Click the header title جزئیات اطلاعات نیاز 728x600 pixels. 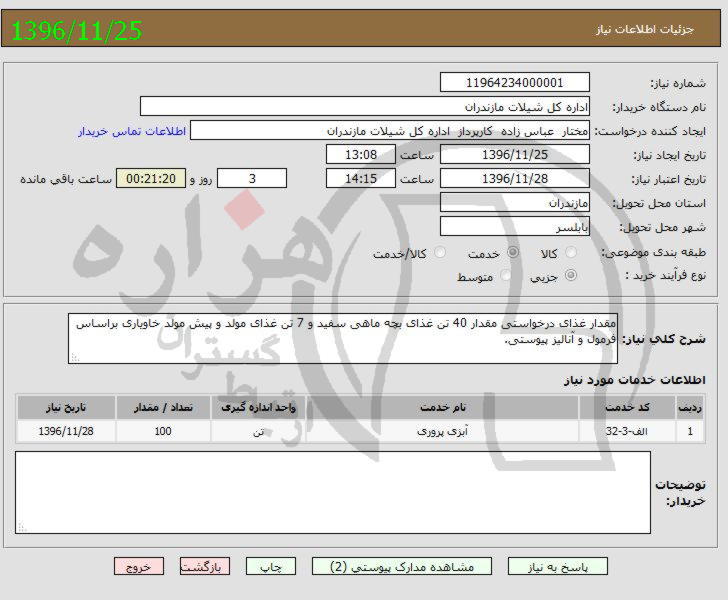tap(645, 30)
